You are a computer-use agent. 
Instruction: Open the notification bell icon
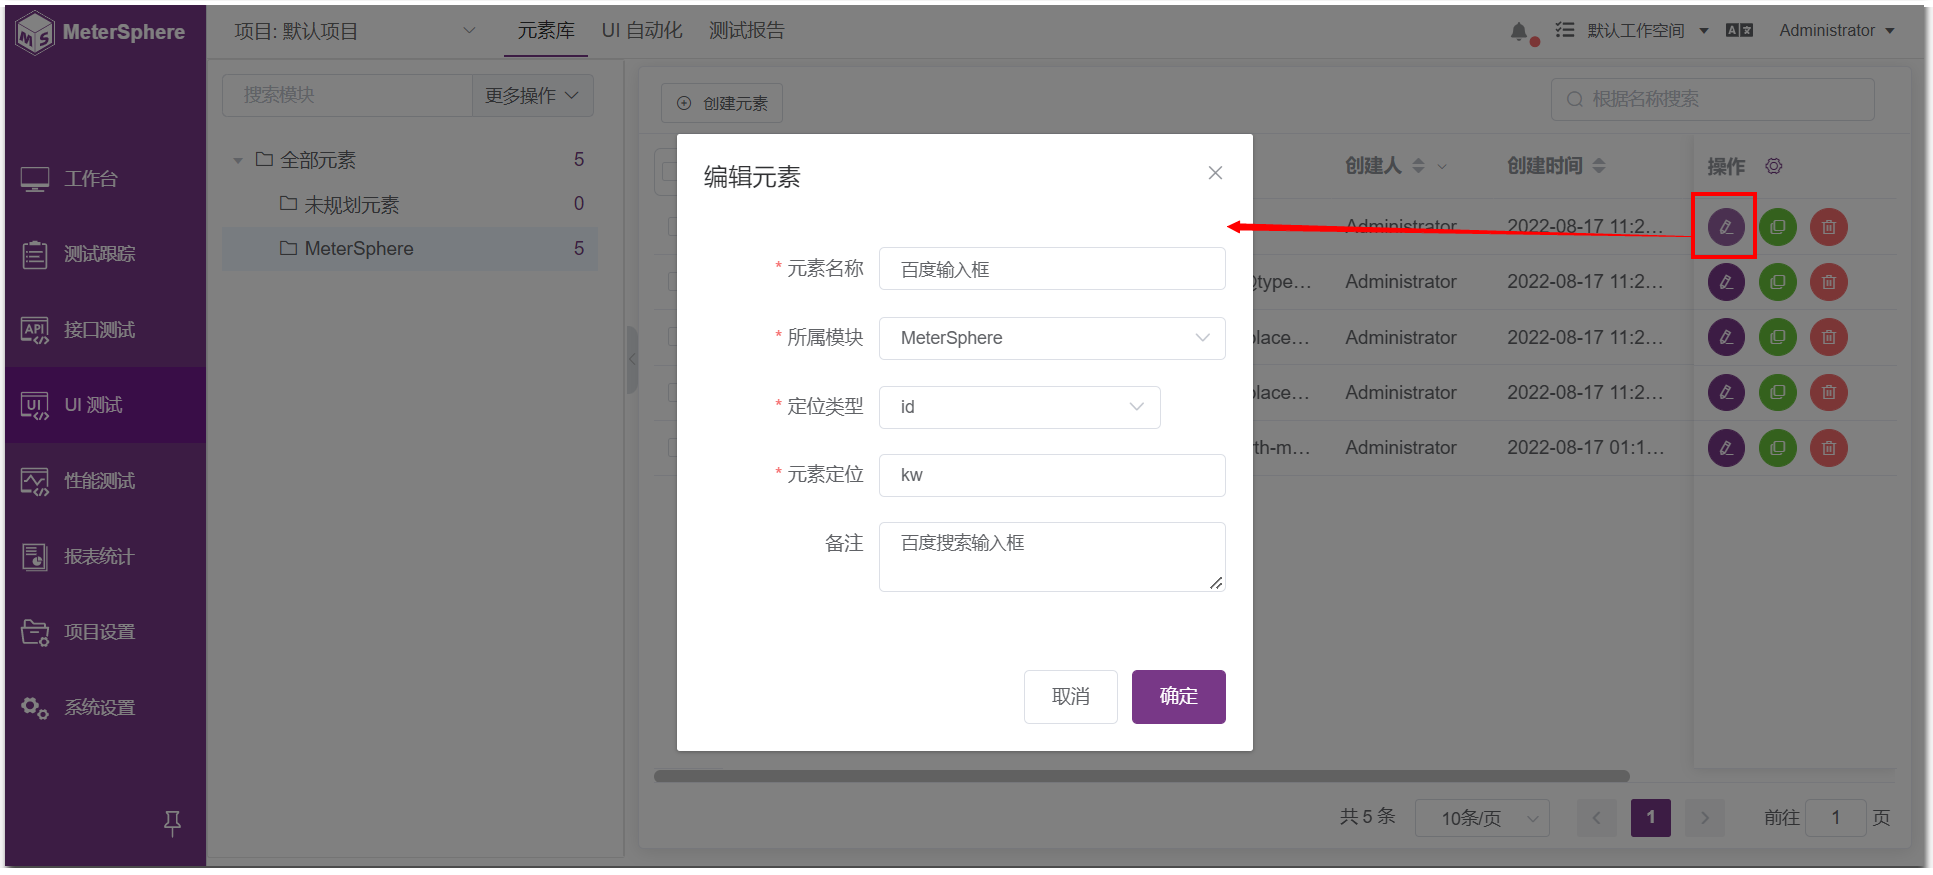[x=1519, y=32]
